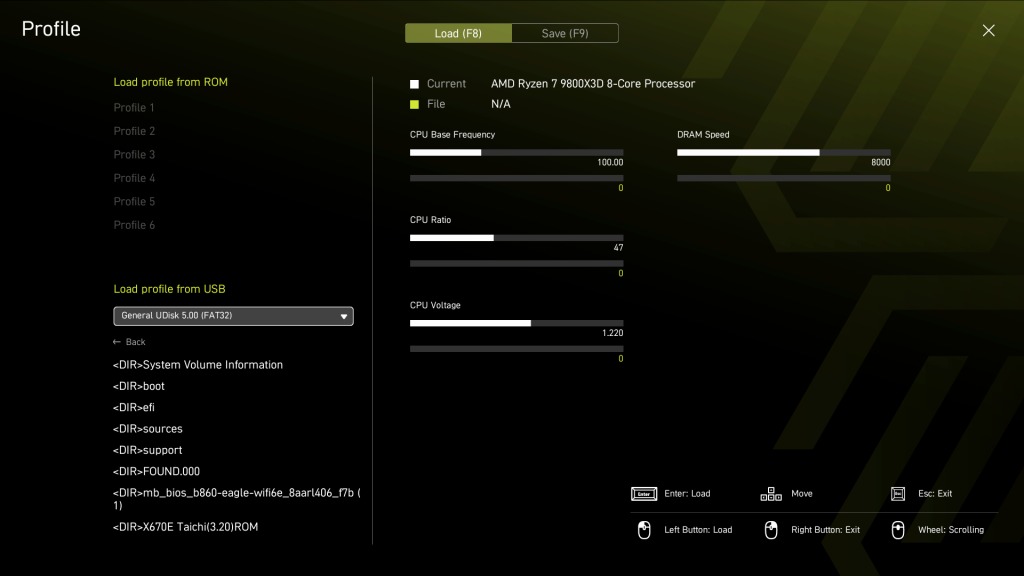1024x576 pixels.
Task: Select Profile 5 from ROM list
Action: point(134,202)
